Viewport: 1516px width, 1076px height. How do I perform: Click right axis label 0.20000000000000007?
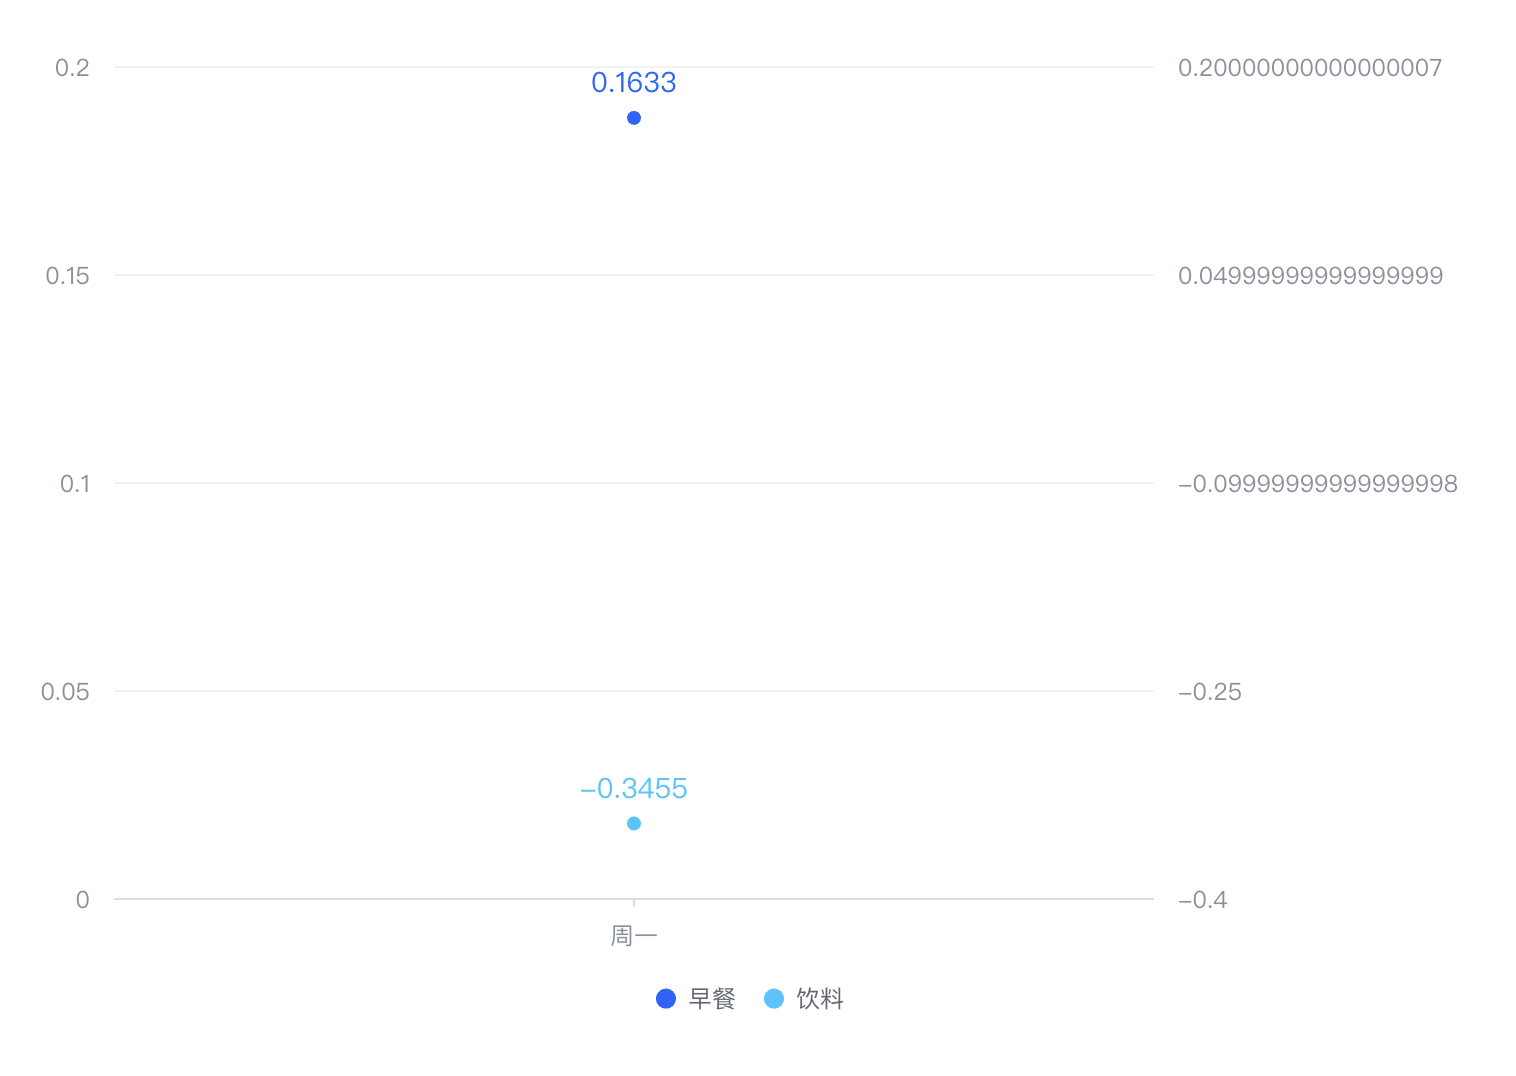click(x=1310, y=68)
